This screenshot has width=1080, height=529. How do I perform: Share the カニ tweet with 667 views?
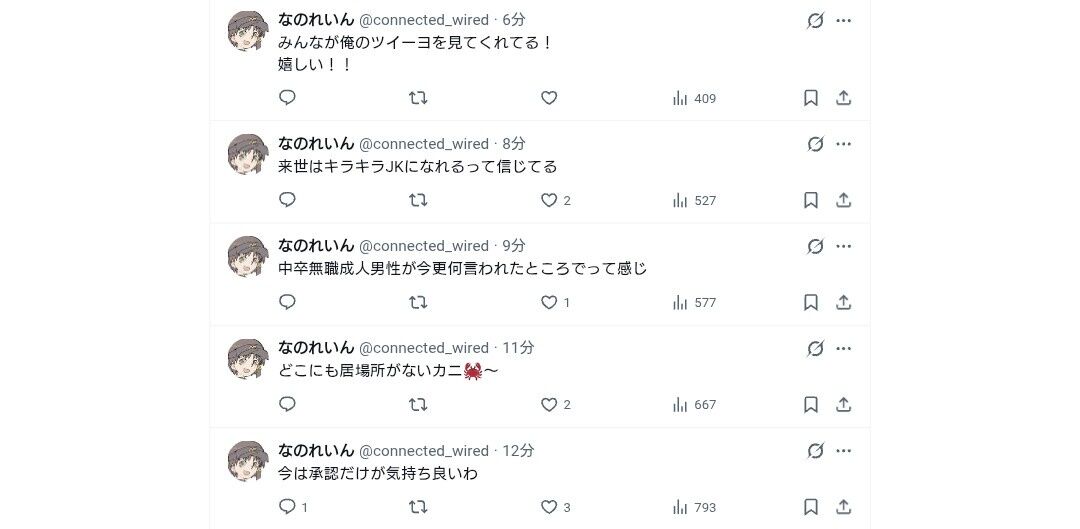click(x=843, y=404)
